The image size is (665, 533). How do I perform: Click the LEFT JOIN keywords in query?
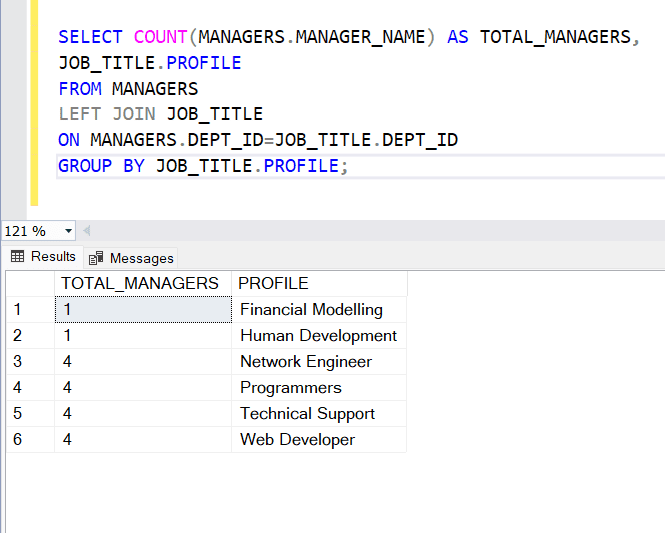coord(107,114)
